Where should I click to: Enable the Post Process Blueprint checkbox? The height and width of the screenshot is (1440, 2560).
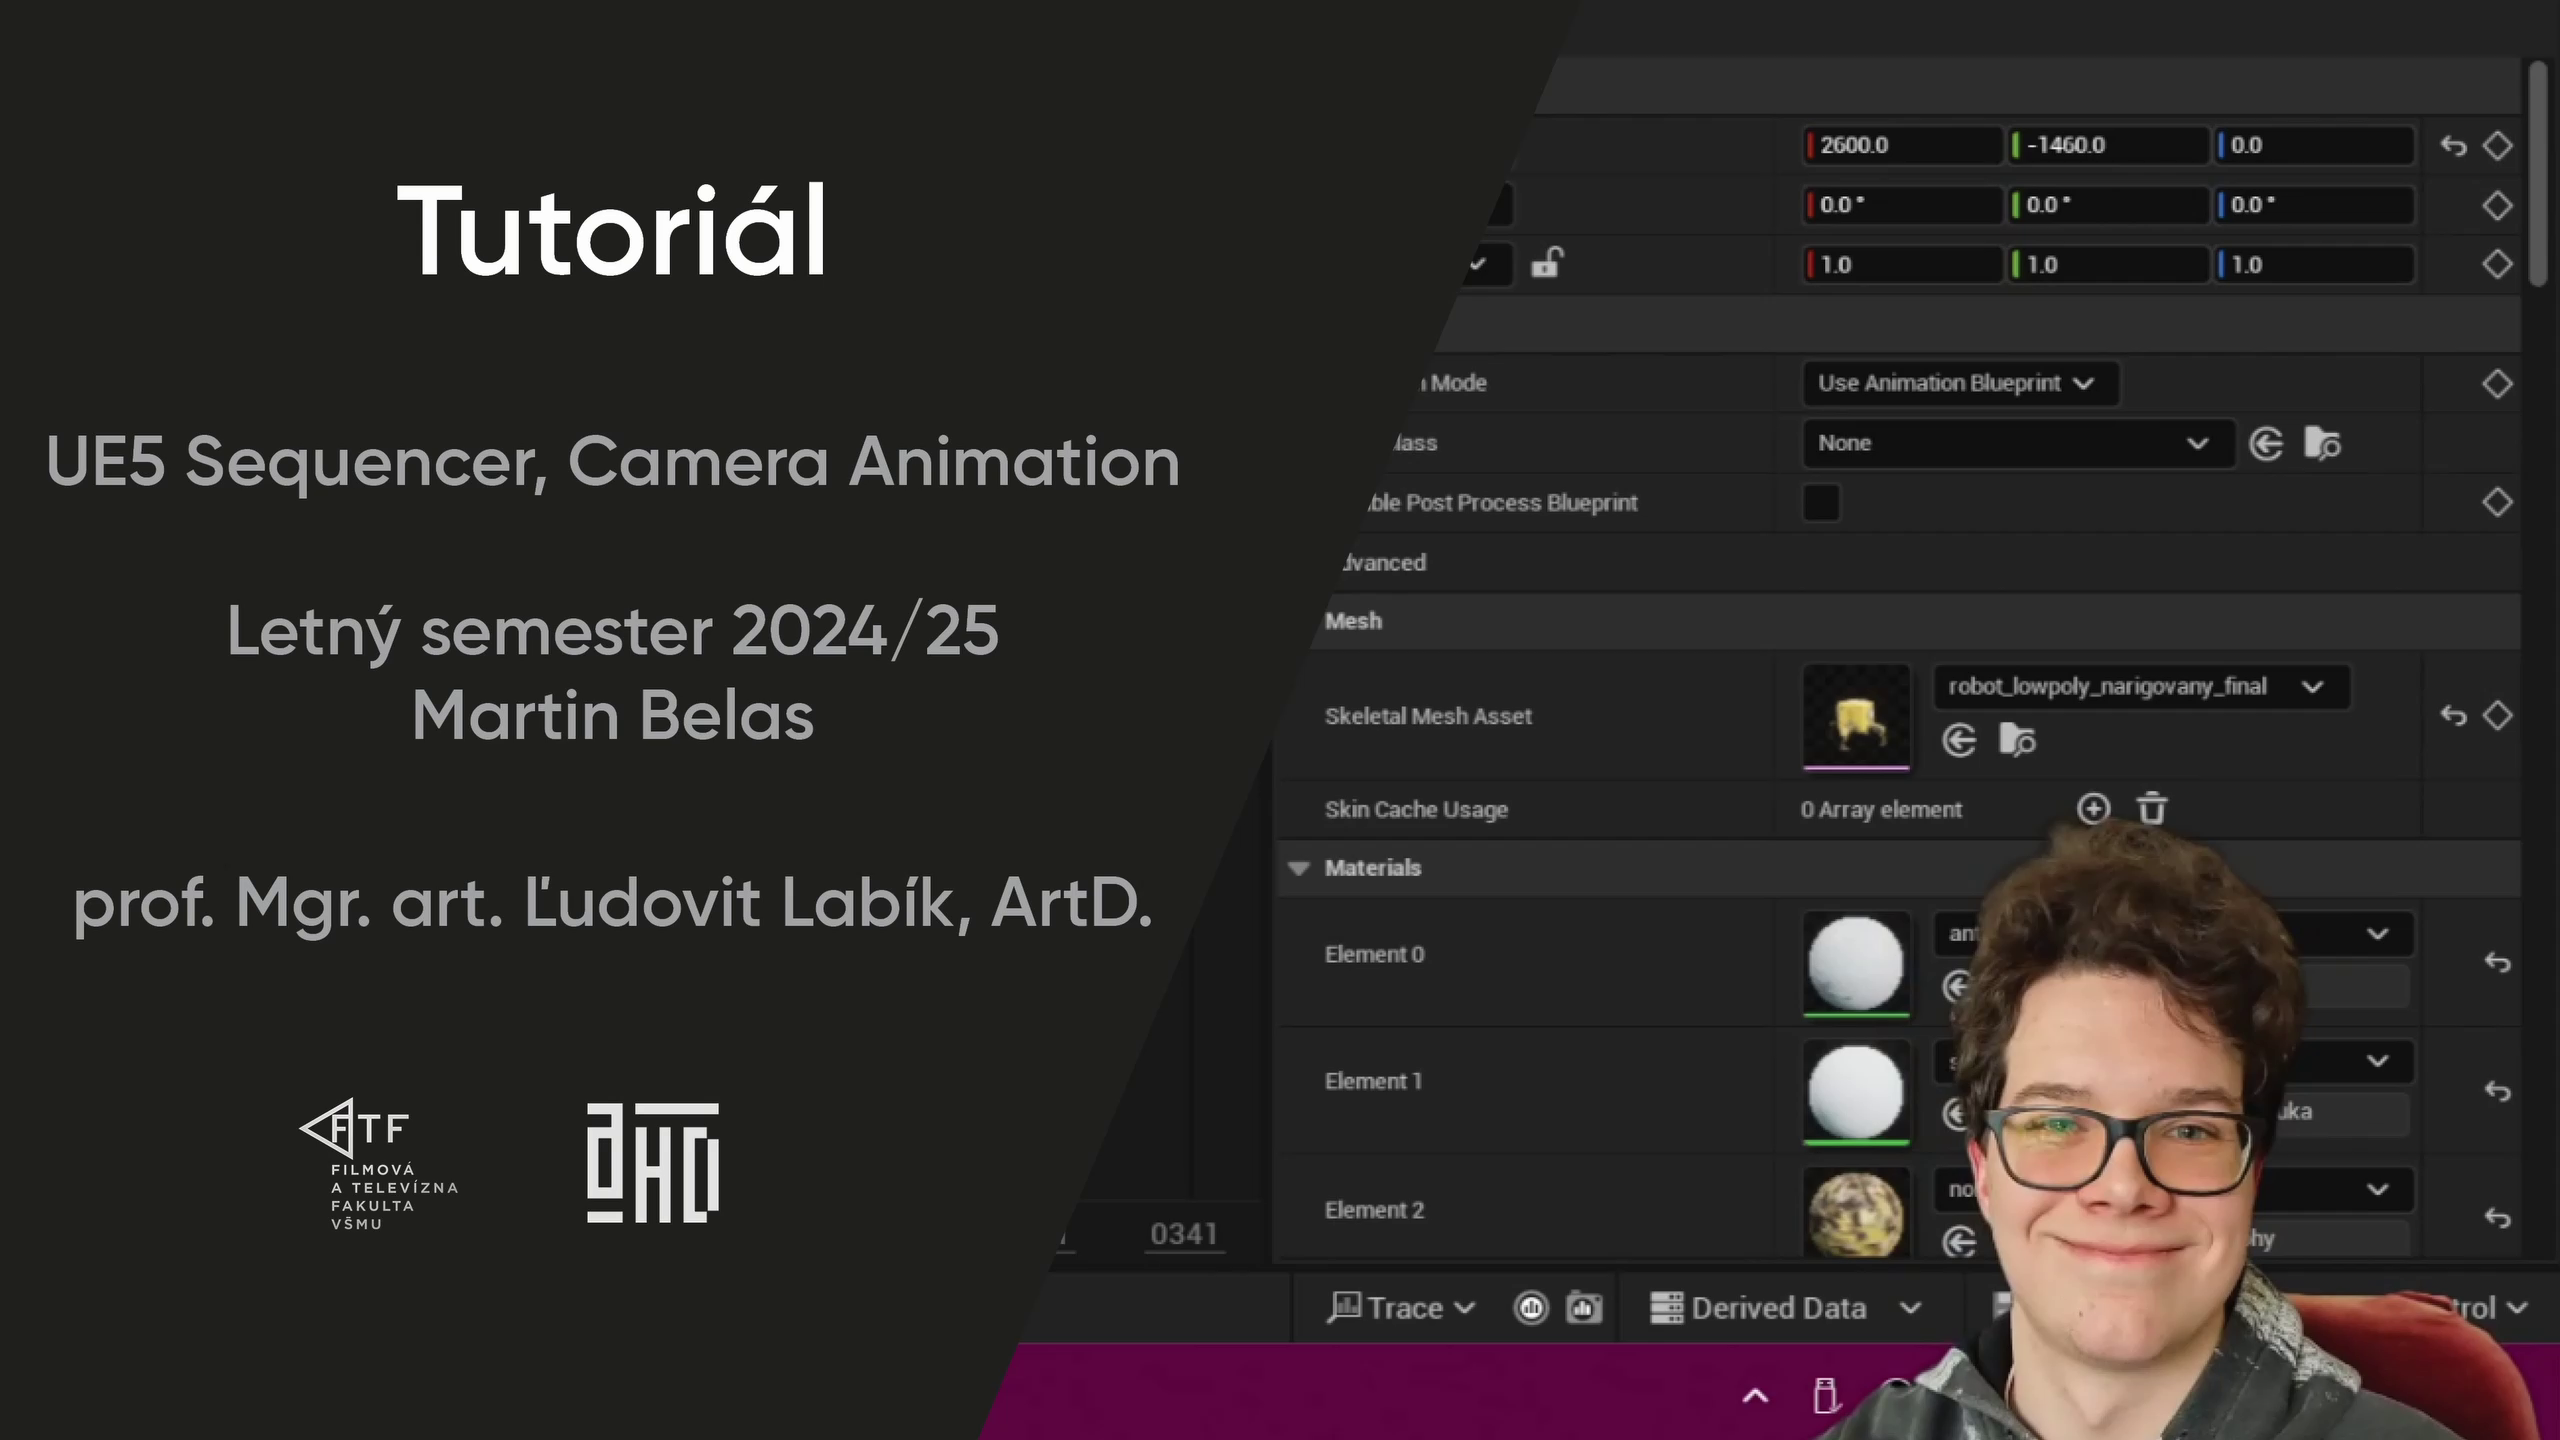(x=1820, y=502)
